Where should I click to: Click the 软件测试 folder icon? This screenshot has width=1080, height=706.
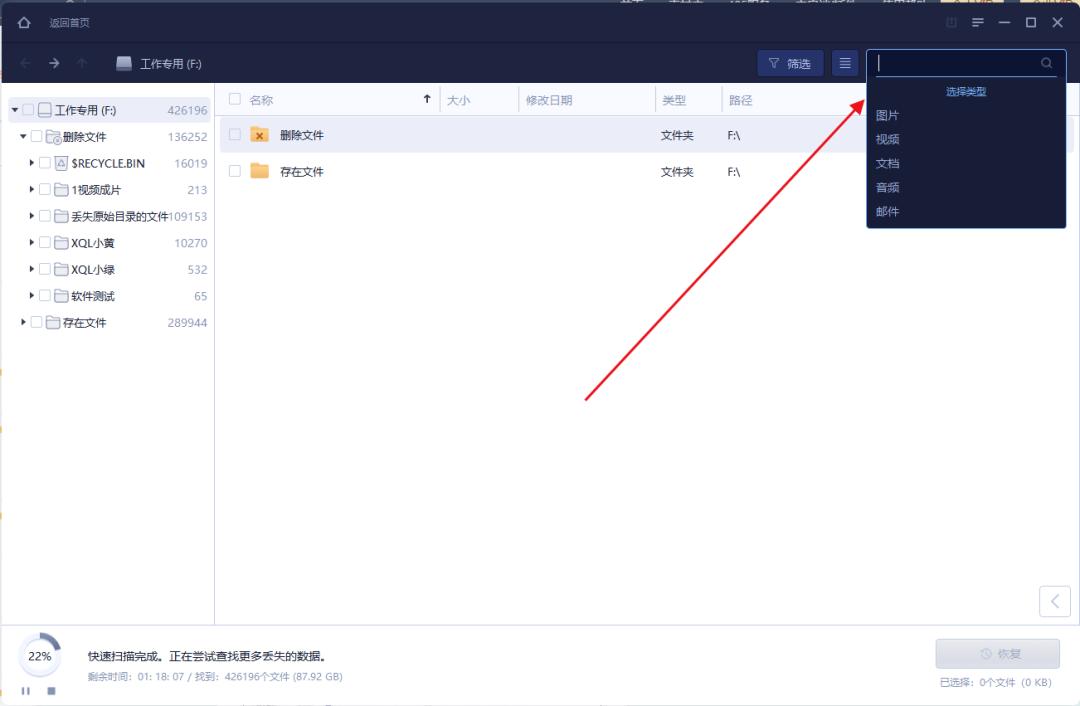[61, 295]
